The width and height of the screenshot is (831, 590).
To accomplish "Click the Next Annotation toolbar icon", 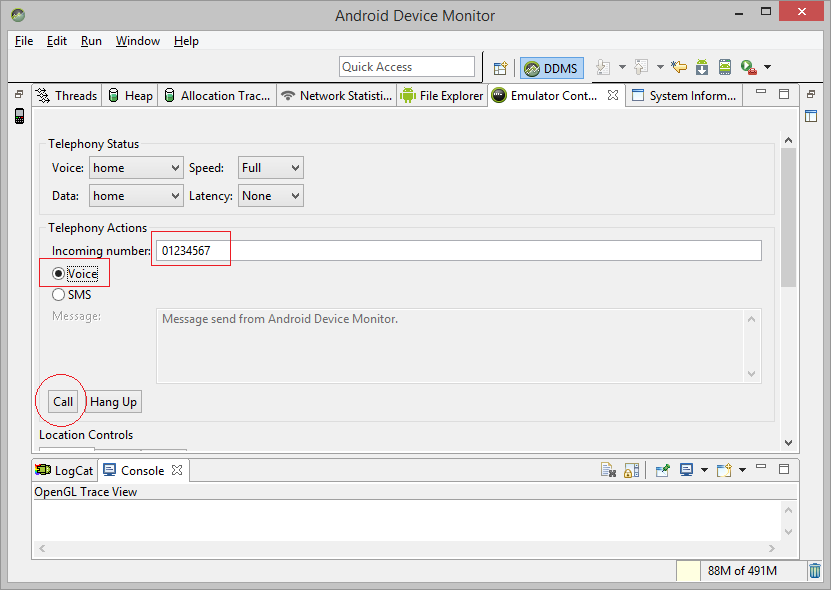I will [603, 67].
